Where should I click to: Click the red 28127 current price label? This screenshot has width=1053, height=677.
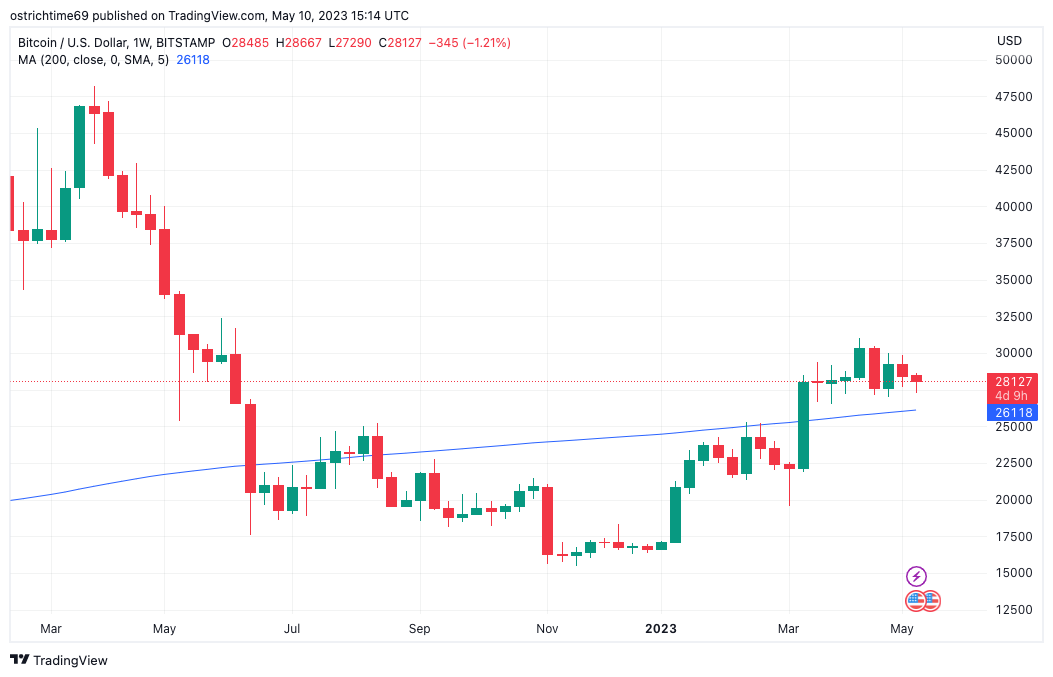coord(1011,381)
